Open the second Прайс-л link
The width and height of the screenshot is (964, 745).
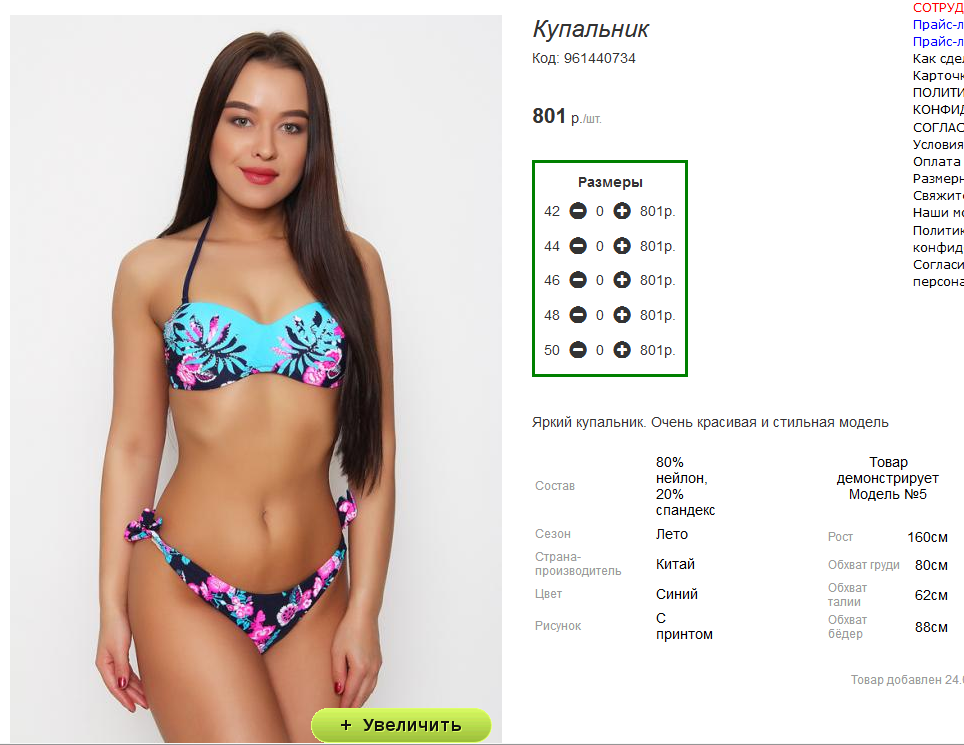[x=938, y=42]
